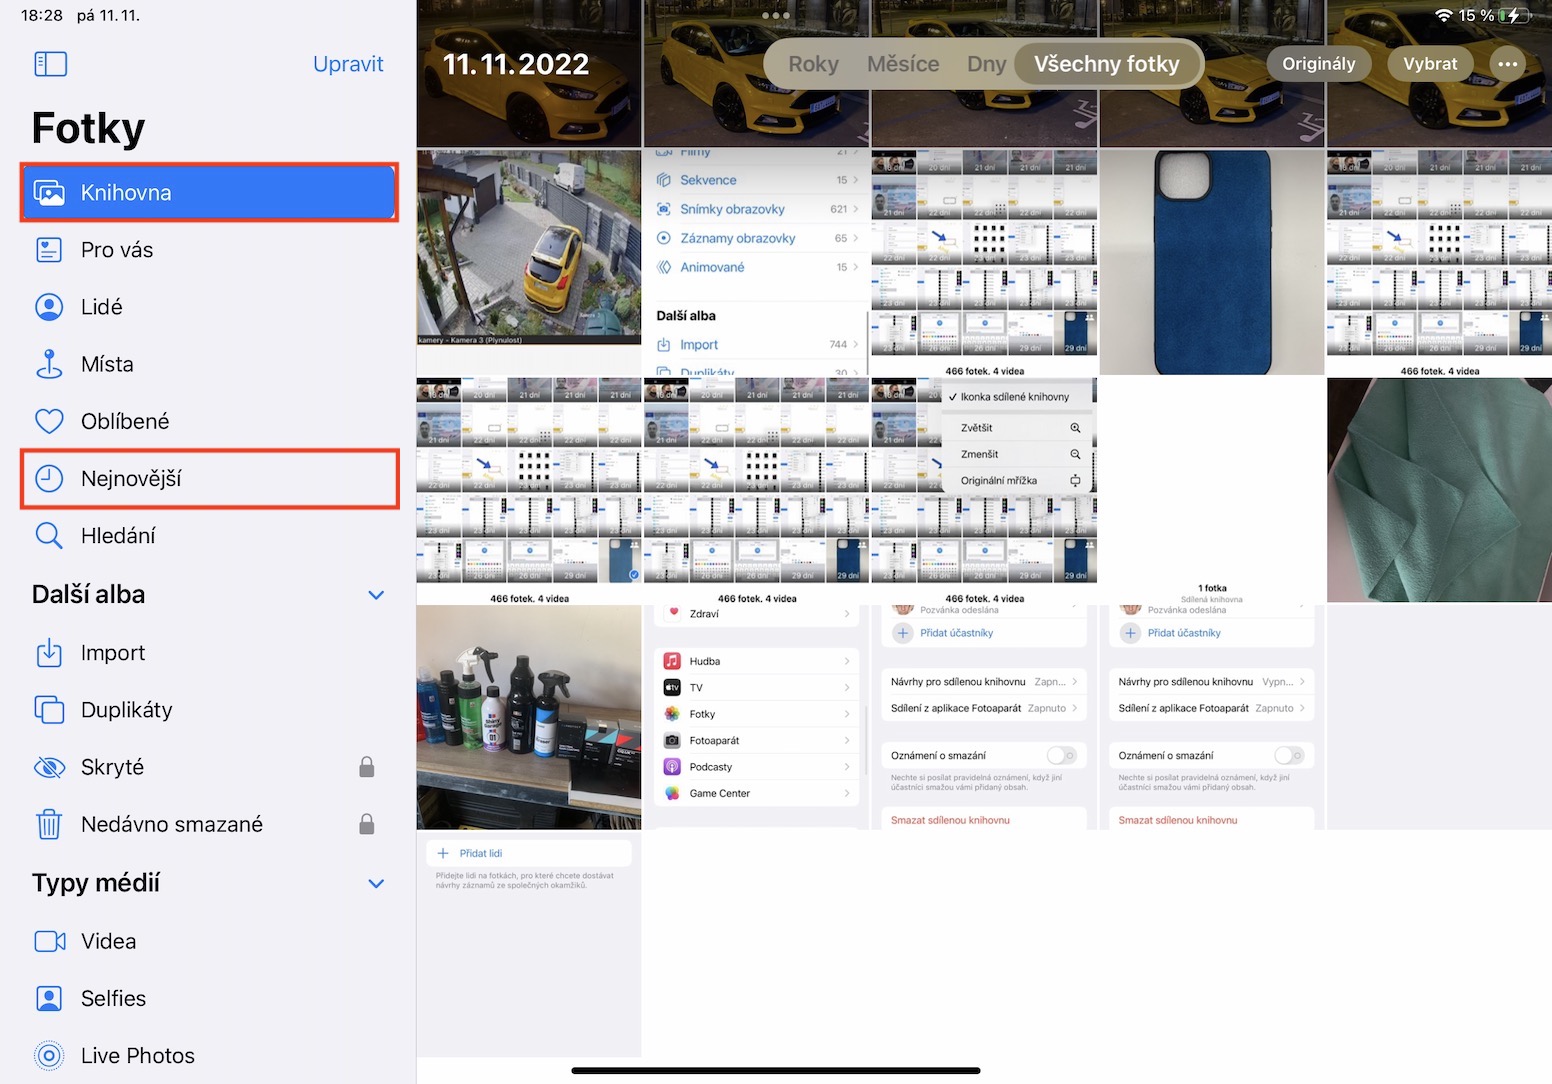
Task: Click the lock icon next to Skryté
Action: [x=367, y=767]
